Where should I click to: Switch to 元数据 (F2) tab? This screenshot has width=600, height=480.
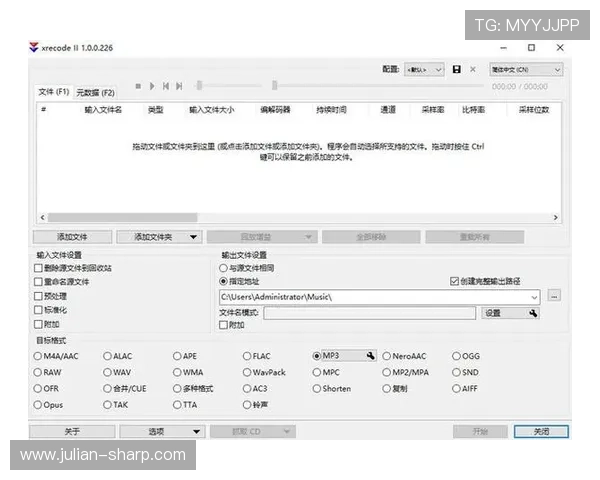pos(95,93)
